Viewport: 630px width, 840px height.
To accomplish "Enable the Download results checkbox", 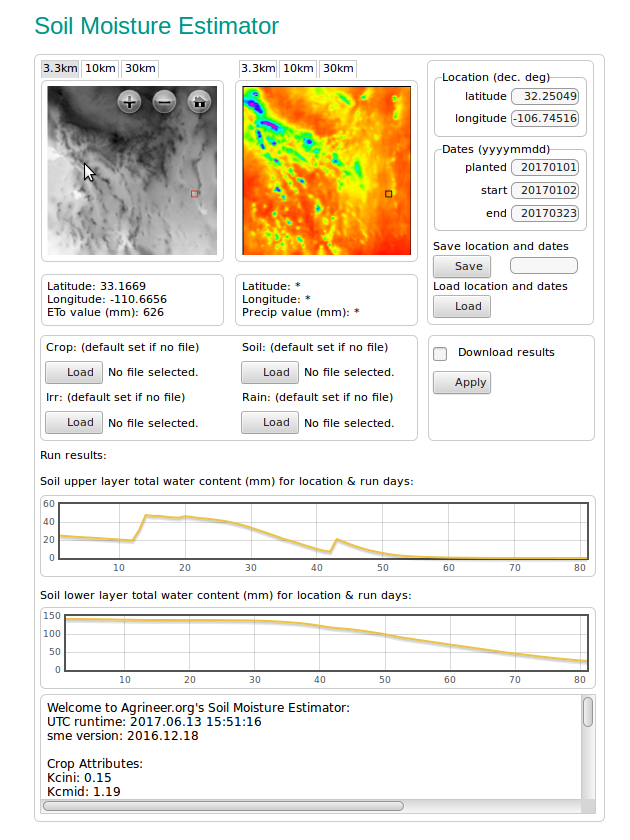I will pyautogui.click(x=439, y=353).
